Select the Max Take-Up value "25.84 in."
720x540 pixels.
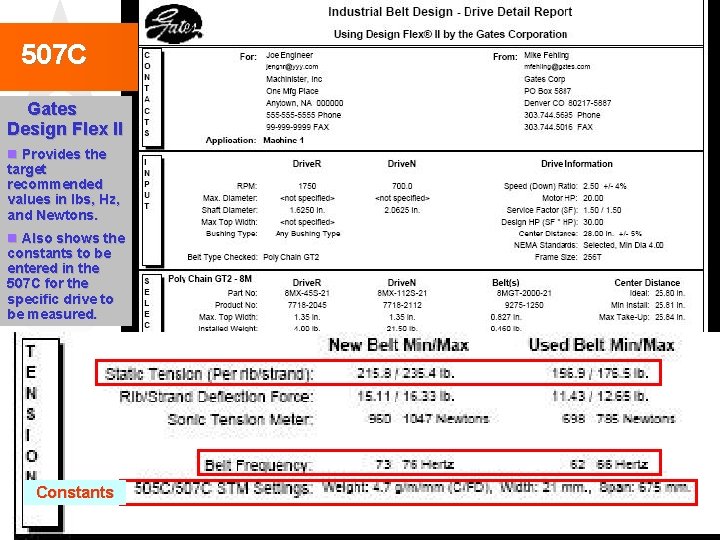670,317
